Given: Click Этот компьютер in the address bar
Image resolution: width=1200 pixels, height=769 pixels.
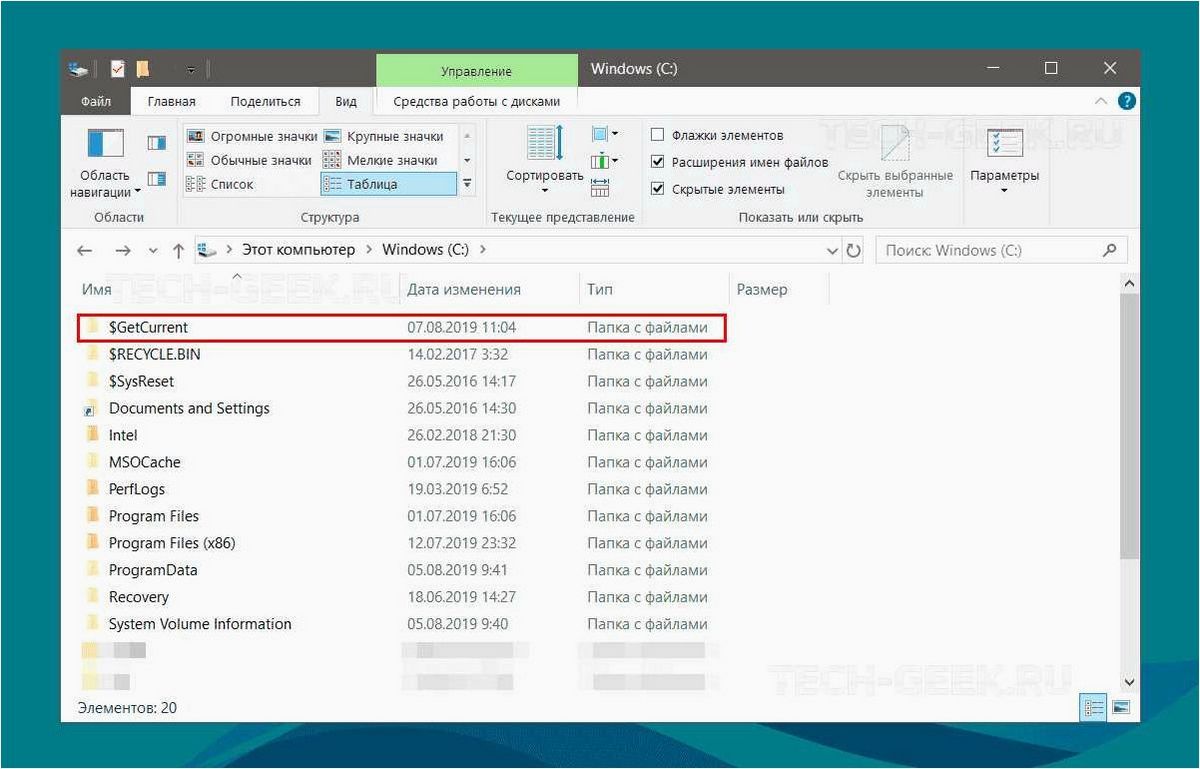Looking at the screenshot, I should pos(298,250).
